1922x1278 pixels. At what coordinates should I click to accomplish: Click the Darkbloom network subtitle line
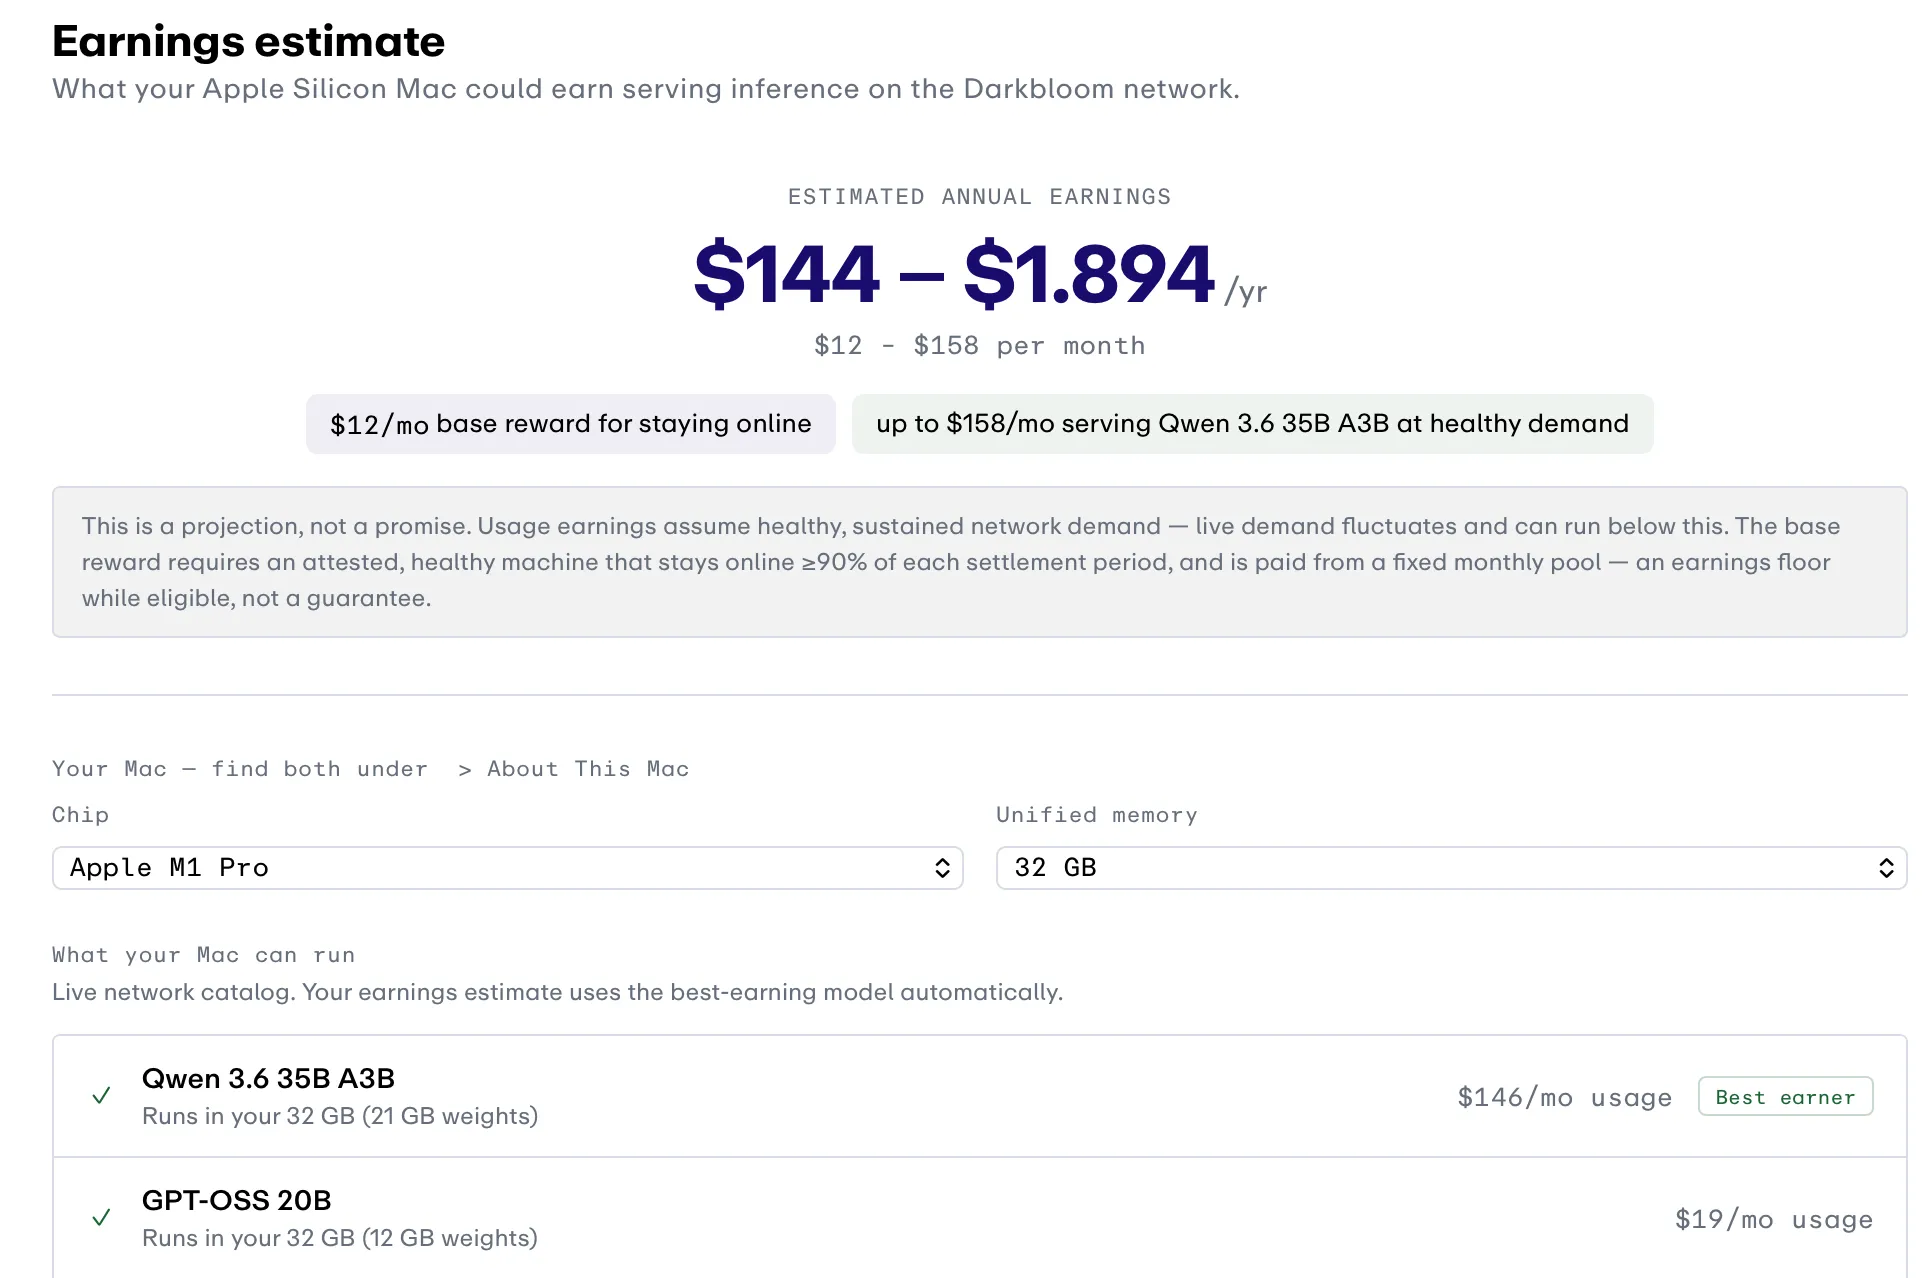(646, 89)
